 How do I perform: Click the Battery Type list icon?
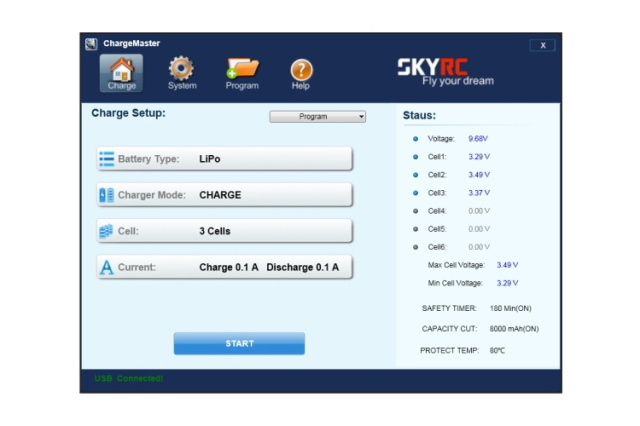(106, 159)
